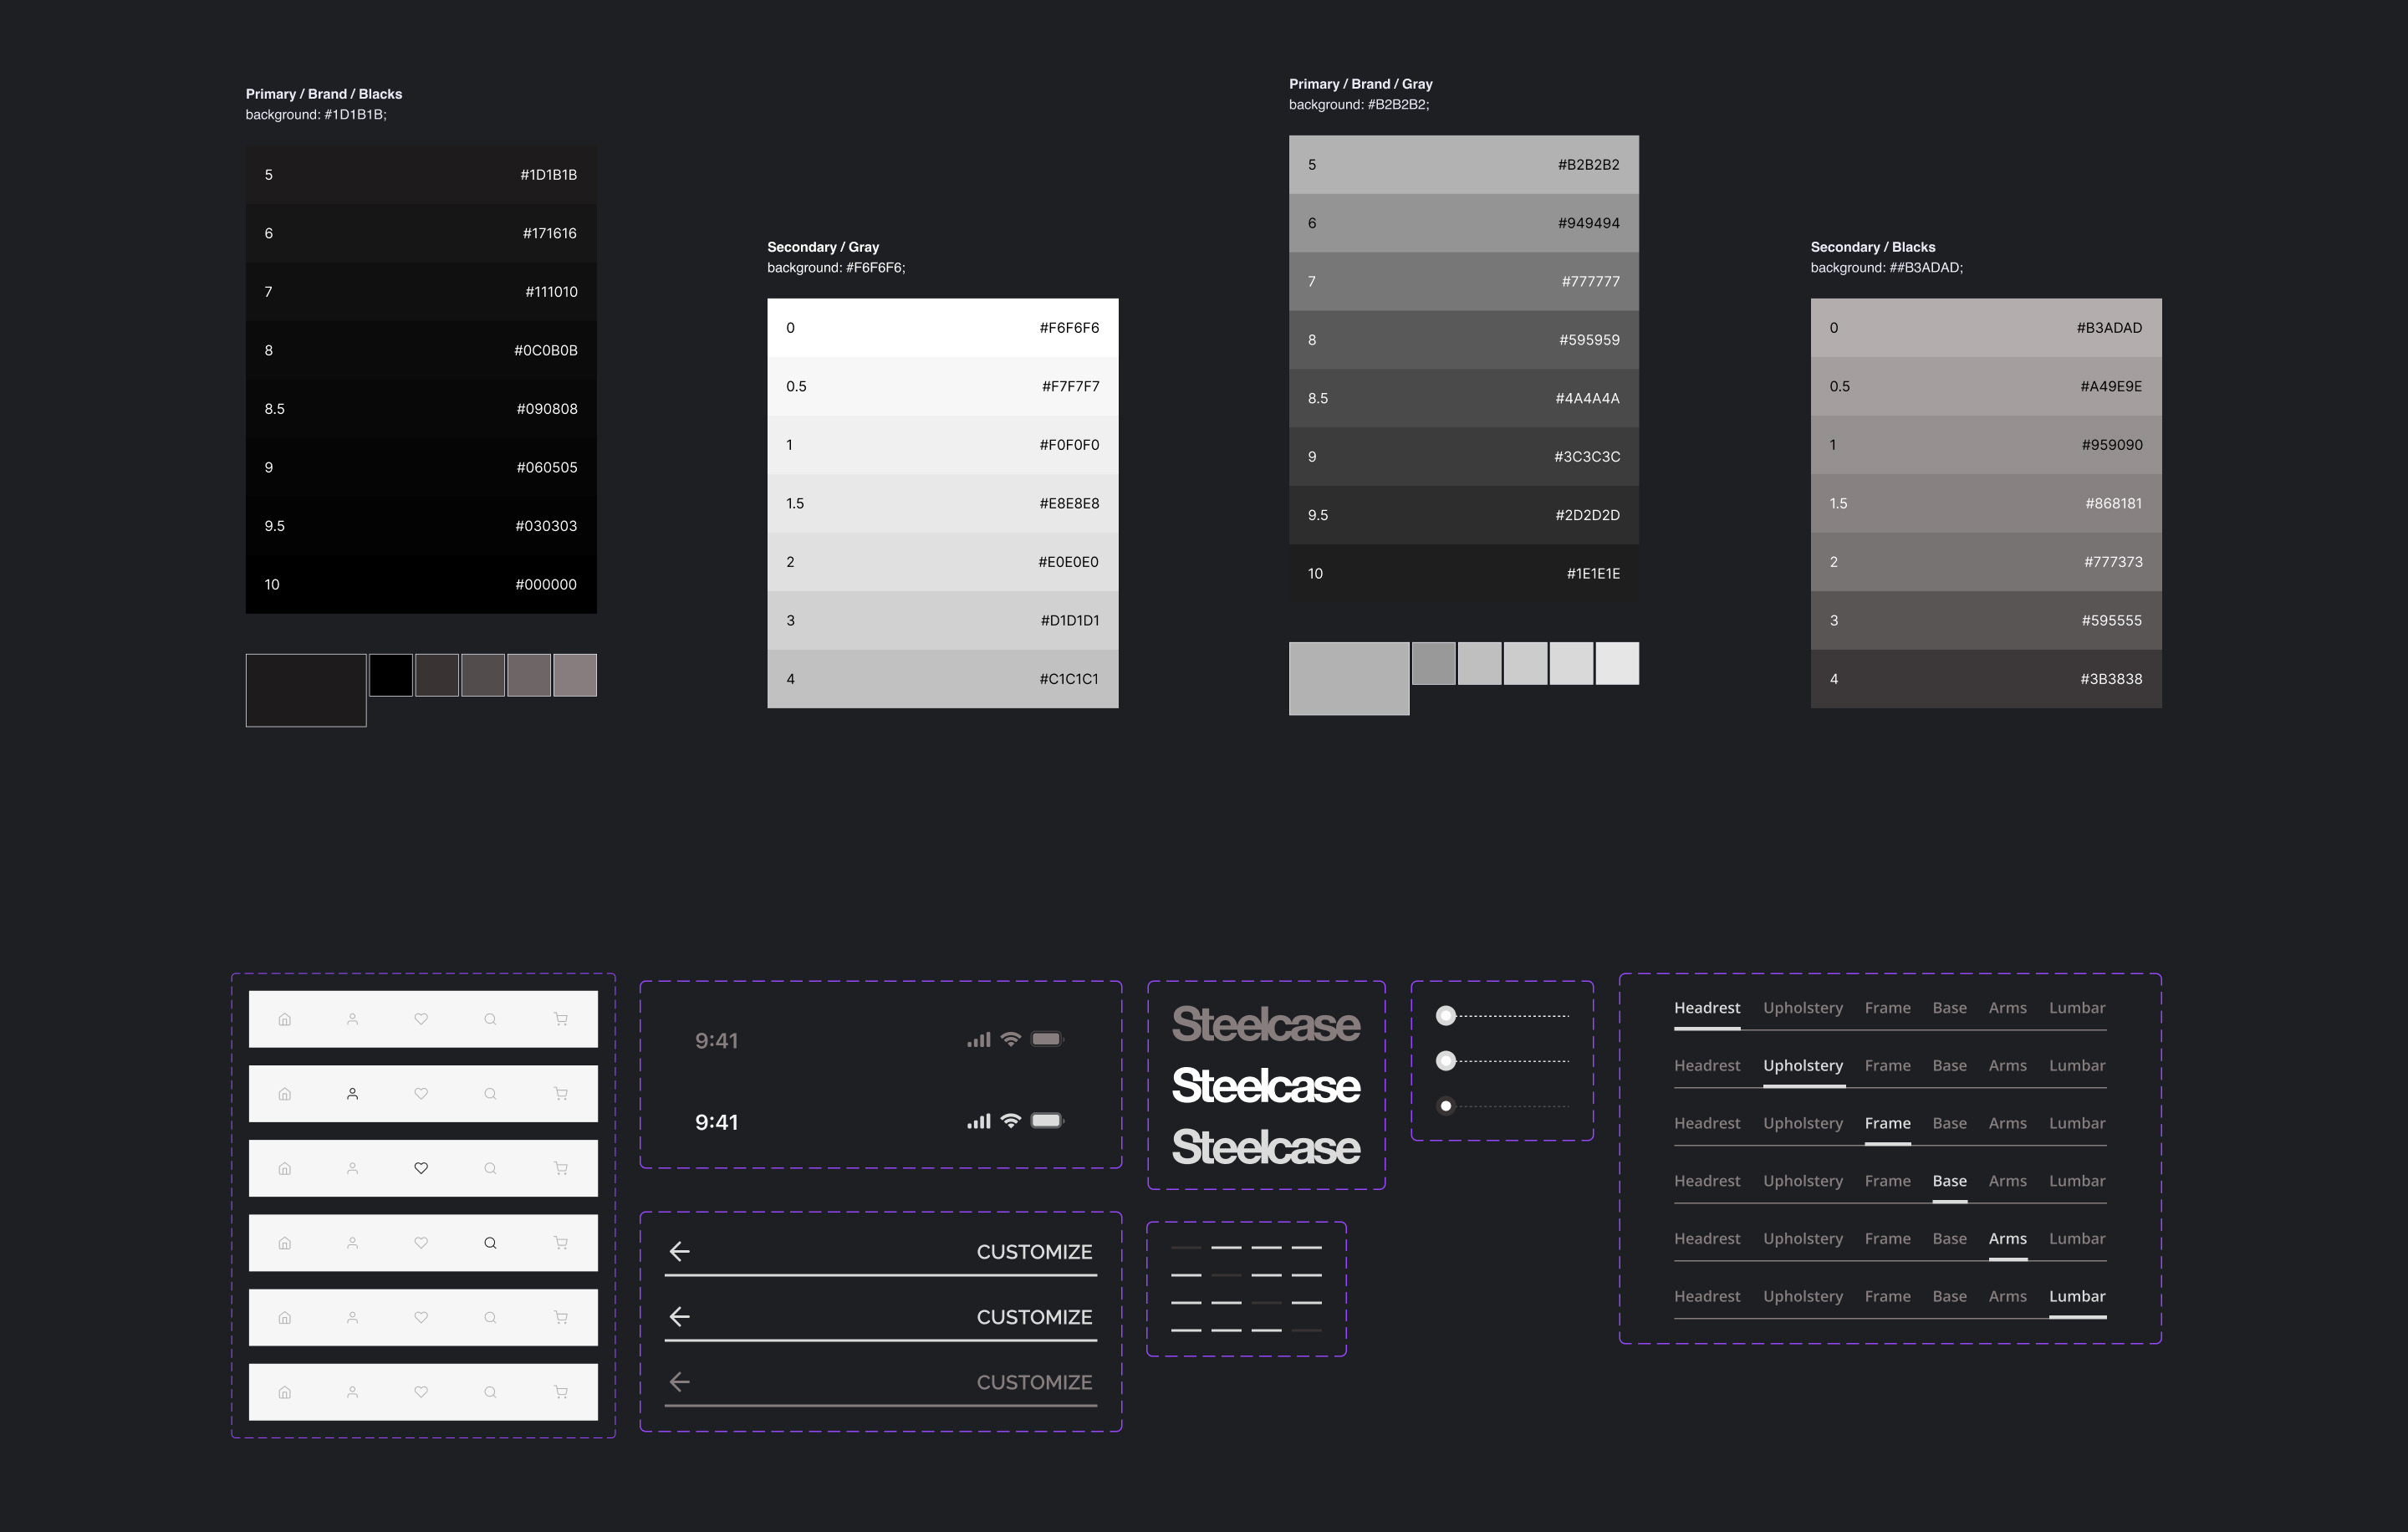Pick the #000000 row numbered 10

tap(421, 585)
